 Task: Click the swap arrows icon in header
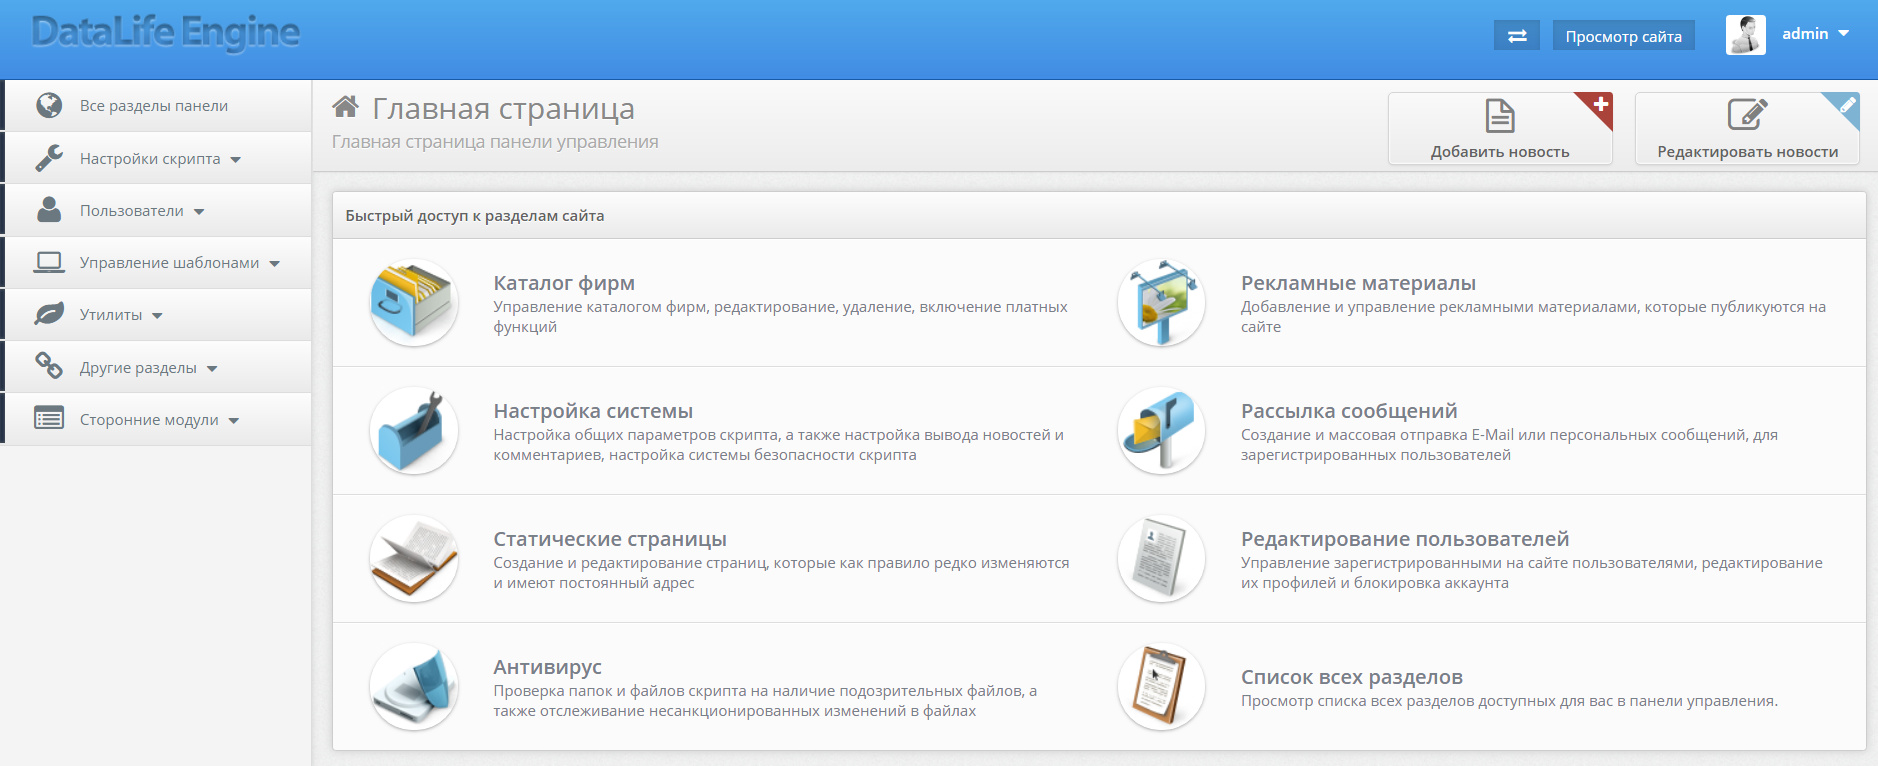coord(1517,36)
